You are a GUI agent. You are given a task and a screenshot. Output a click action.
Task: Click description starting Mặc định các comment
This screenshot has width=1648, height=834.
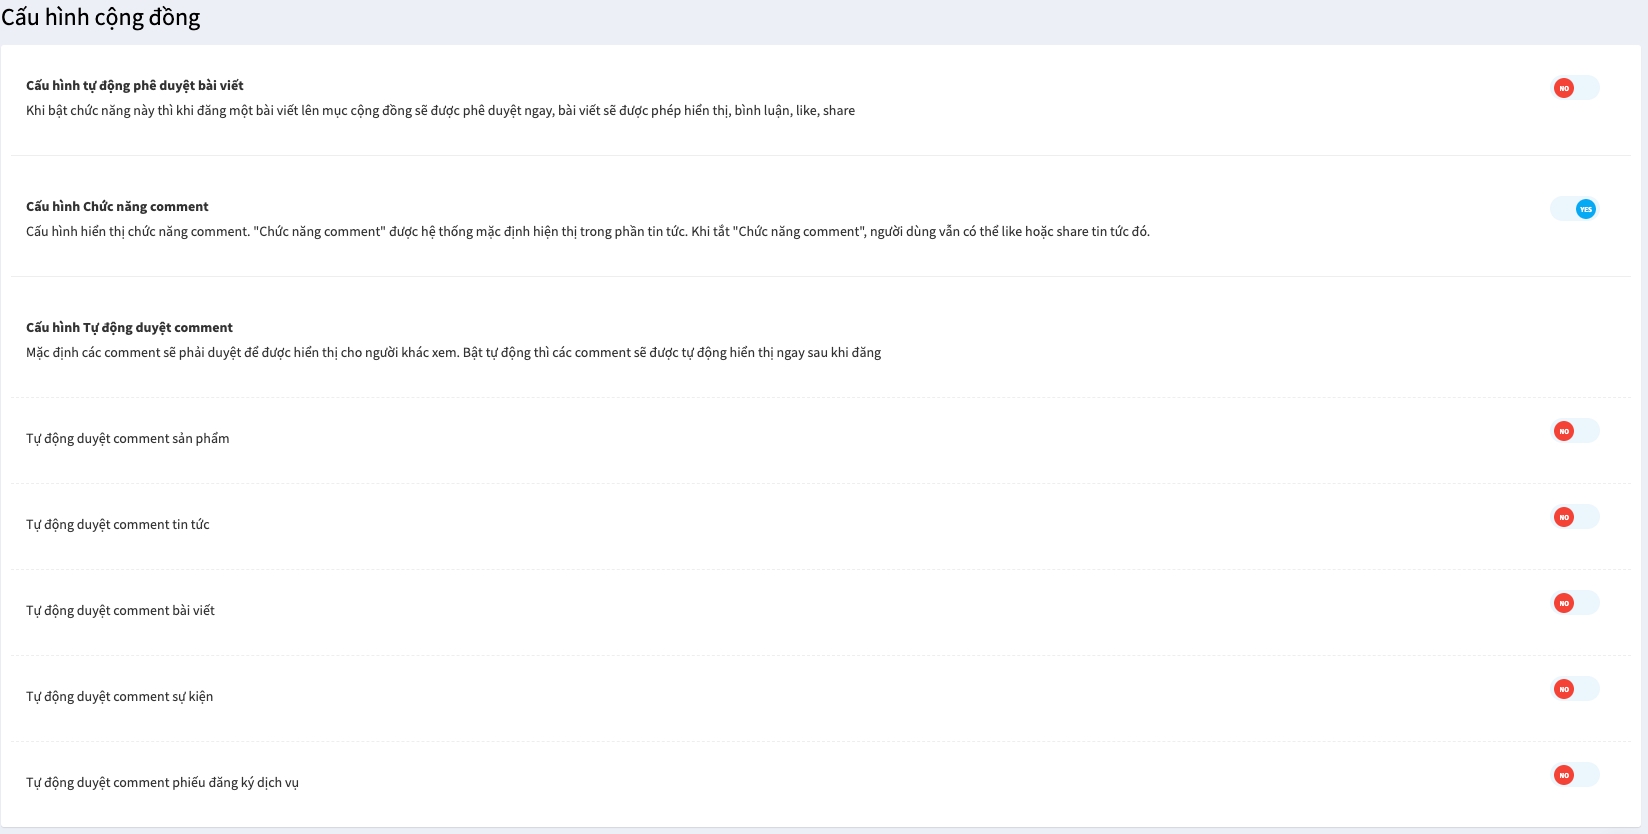[x=453, y=353]
